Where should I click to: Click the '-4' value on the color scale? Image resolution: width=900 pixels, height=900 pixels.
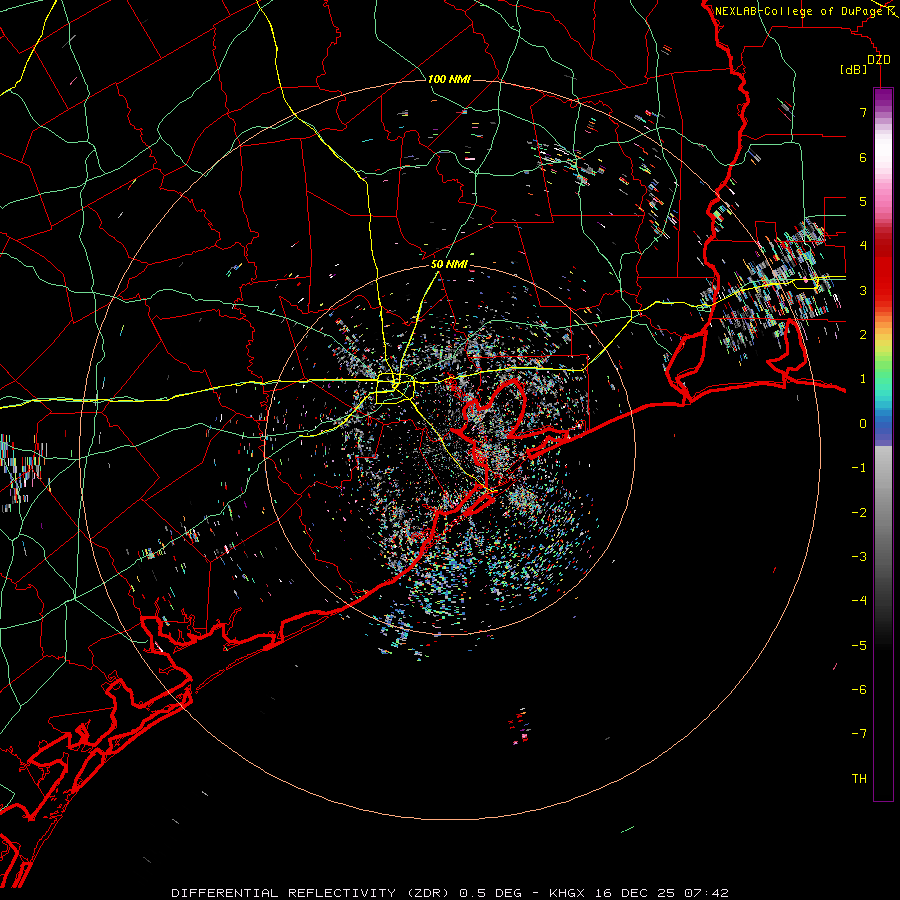pyautogui.click(x=859, y=601)
